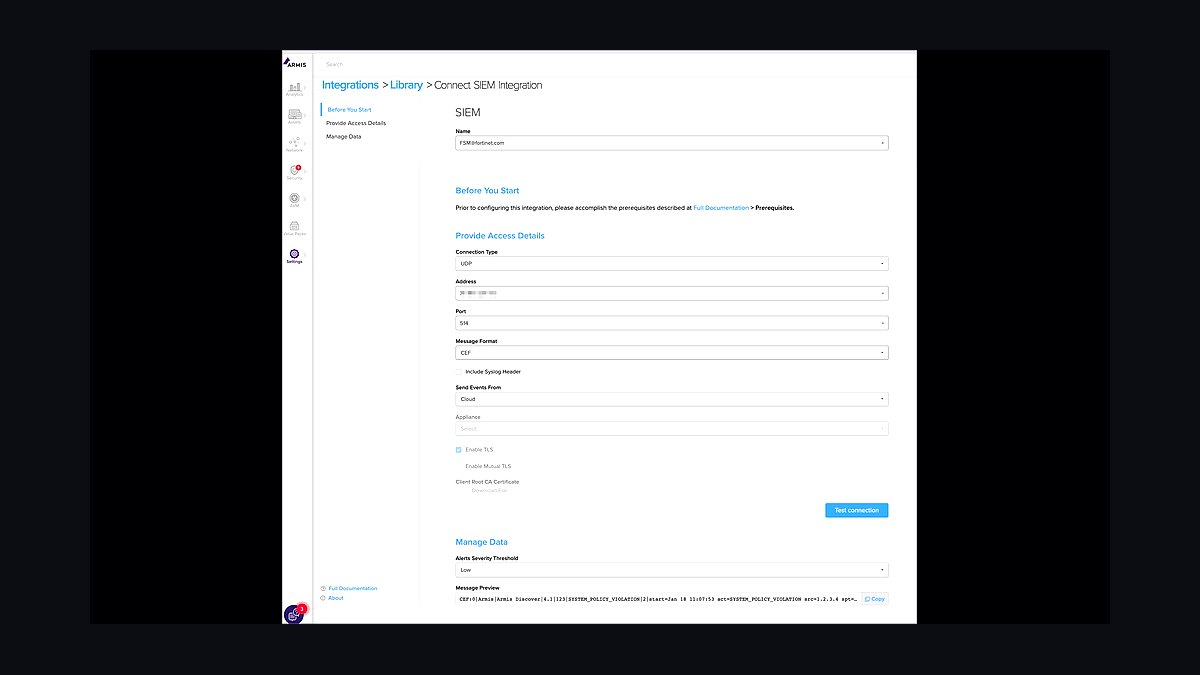1200x675 pixels.
Task: Click the Enable Mutual TLS label
Action: point(488,466)
